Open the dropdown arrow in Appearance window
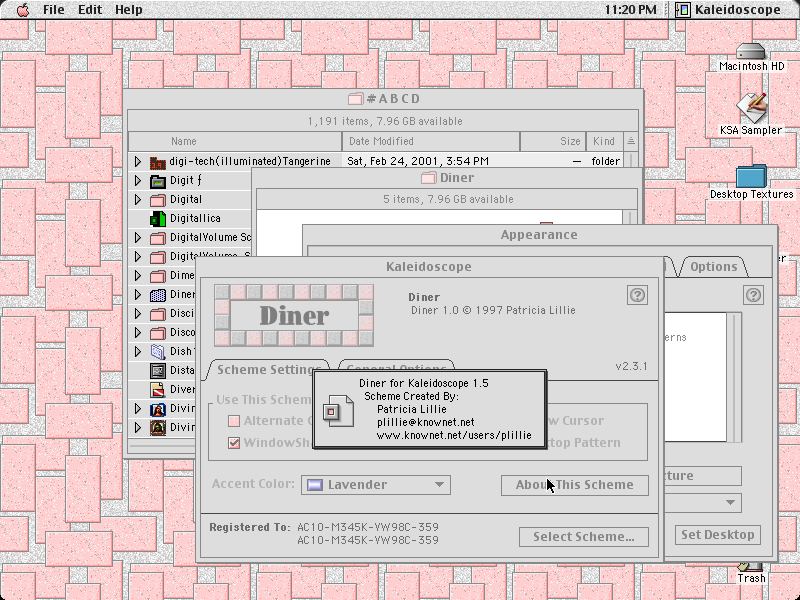 731,503
